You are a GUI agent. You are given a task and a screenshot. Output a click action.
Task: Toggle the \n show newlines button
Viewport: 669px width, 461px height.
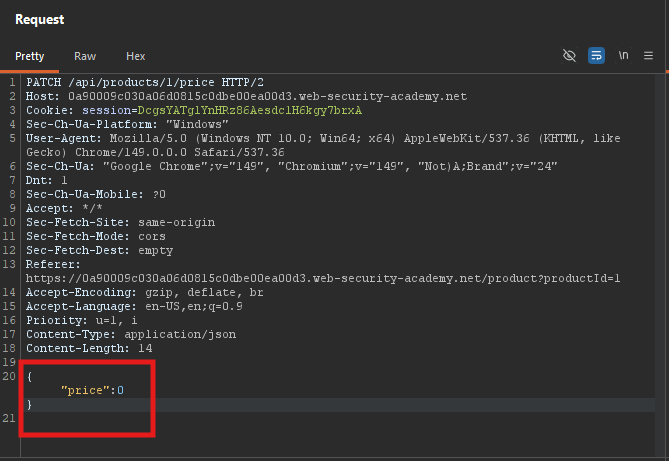[623, 55]
